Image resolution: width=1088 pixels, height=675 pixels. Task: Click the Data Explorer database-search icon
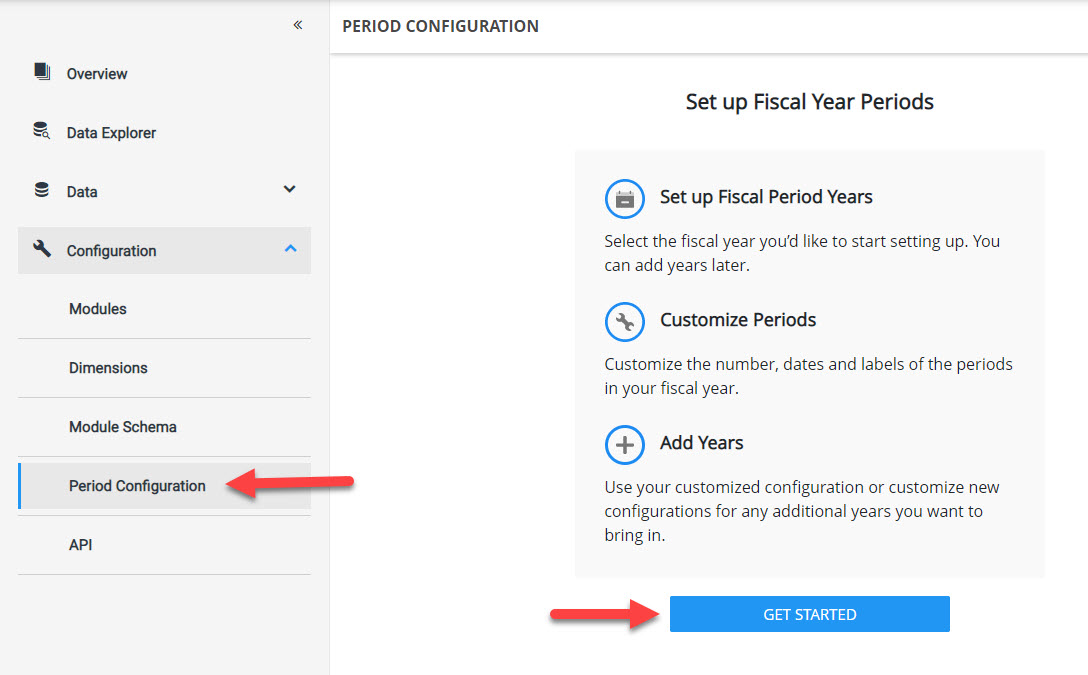(x=42, y=131)
